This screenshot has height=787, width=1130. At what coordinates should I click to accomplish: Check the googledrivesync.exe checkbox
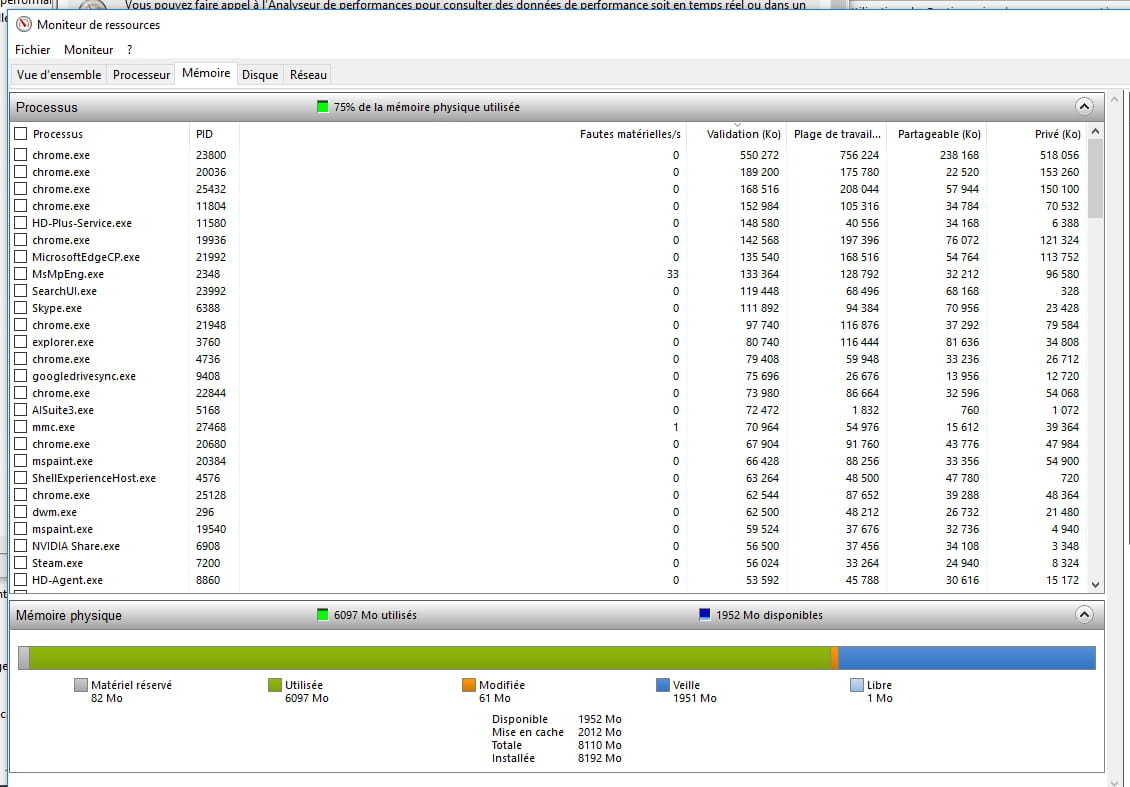tap(21, 375)
